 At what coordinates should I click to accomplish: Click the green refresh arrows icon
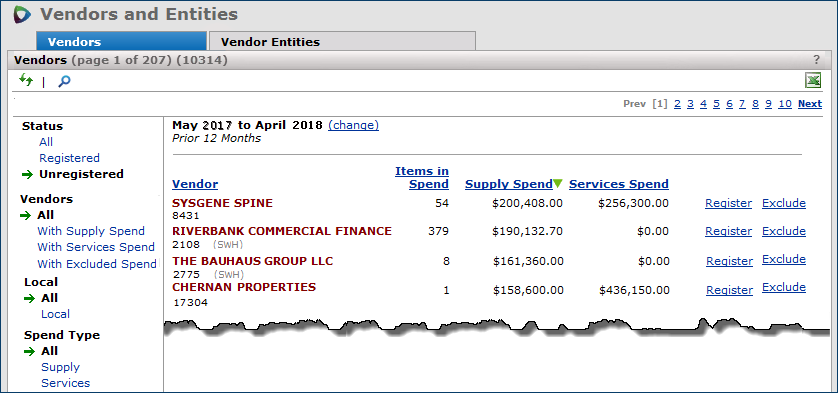tap(26, 81)
